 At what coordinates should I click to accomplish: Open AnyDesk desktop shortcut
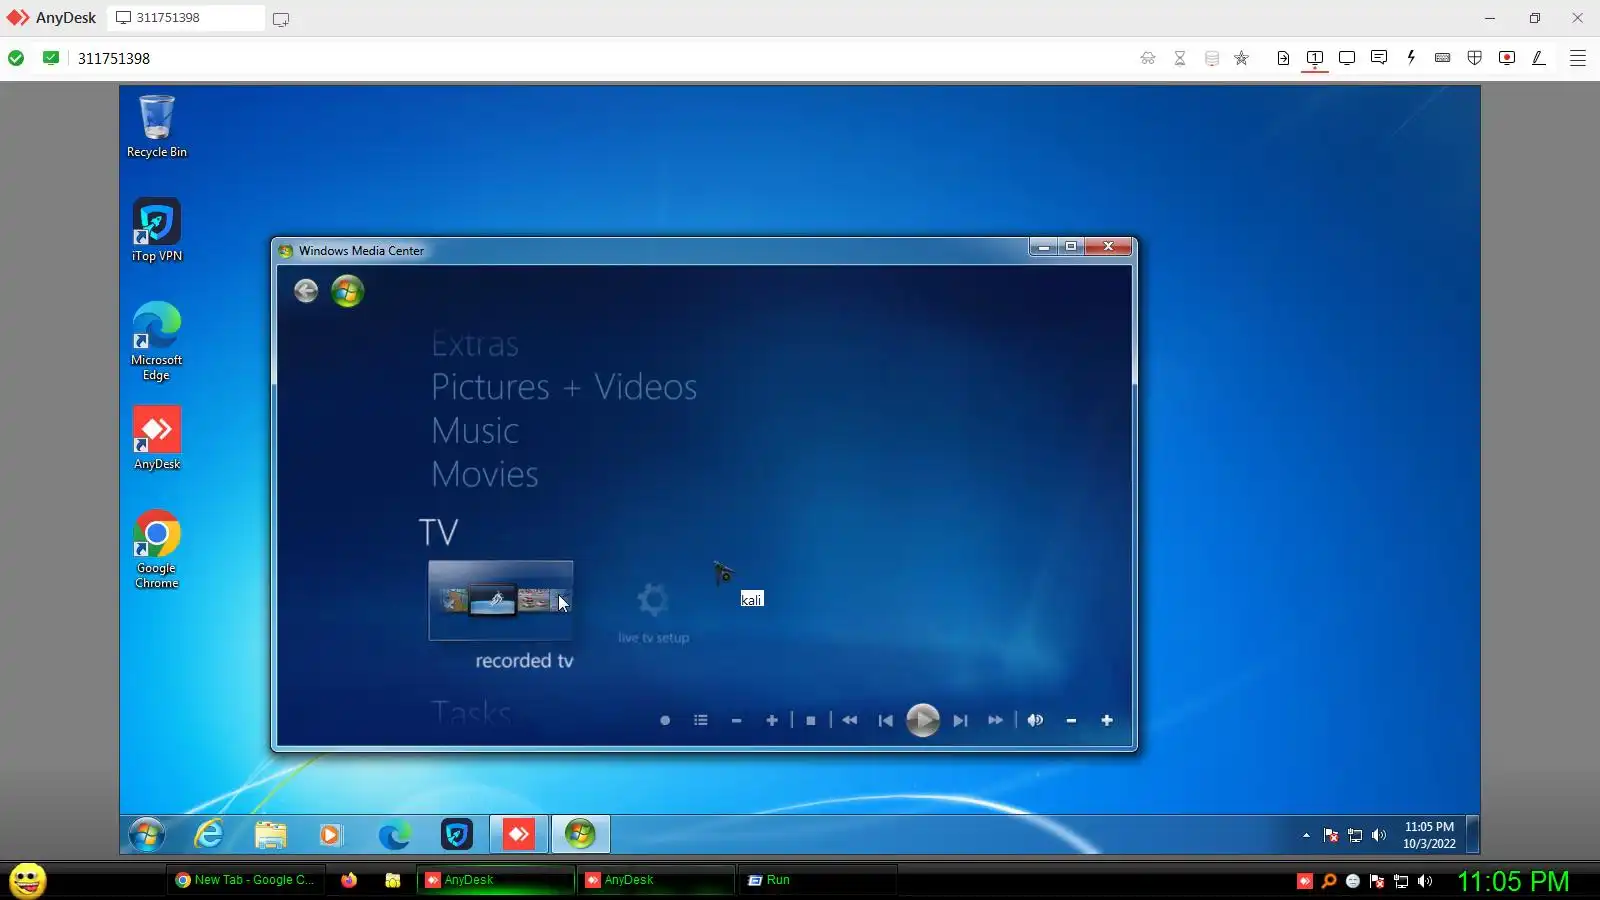coord(157,438)
